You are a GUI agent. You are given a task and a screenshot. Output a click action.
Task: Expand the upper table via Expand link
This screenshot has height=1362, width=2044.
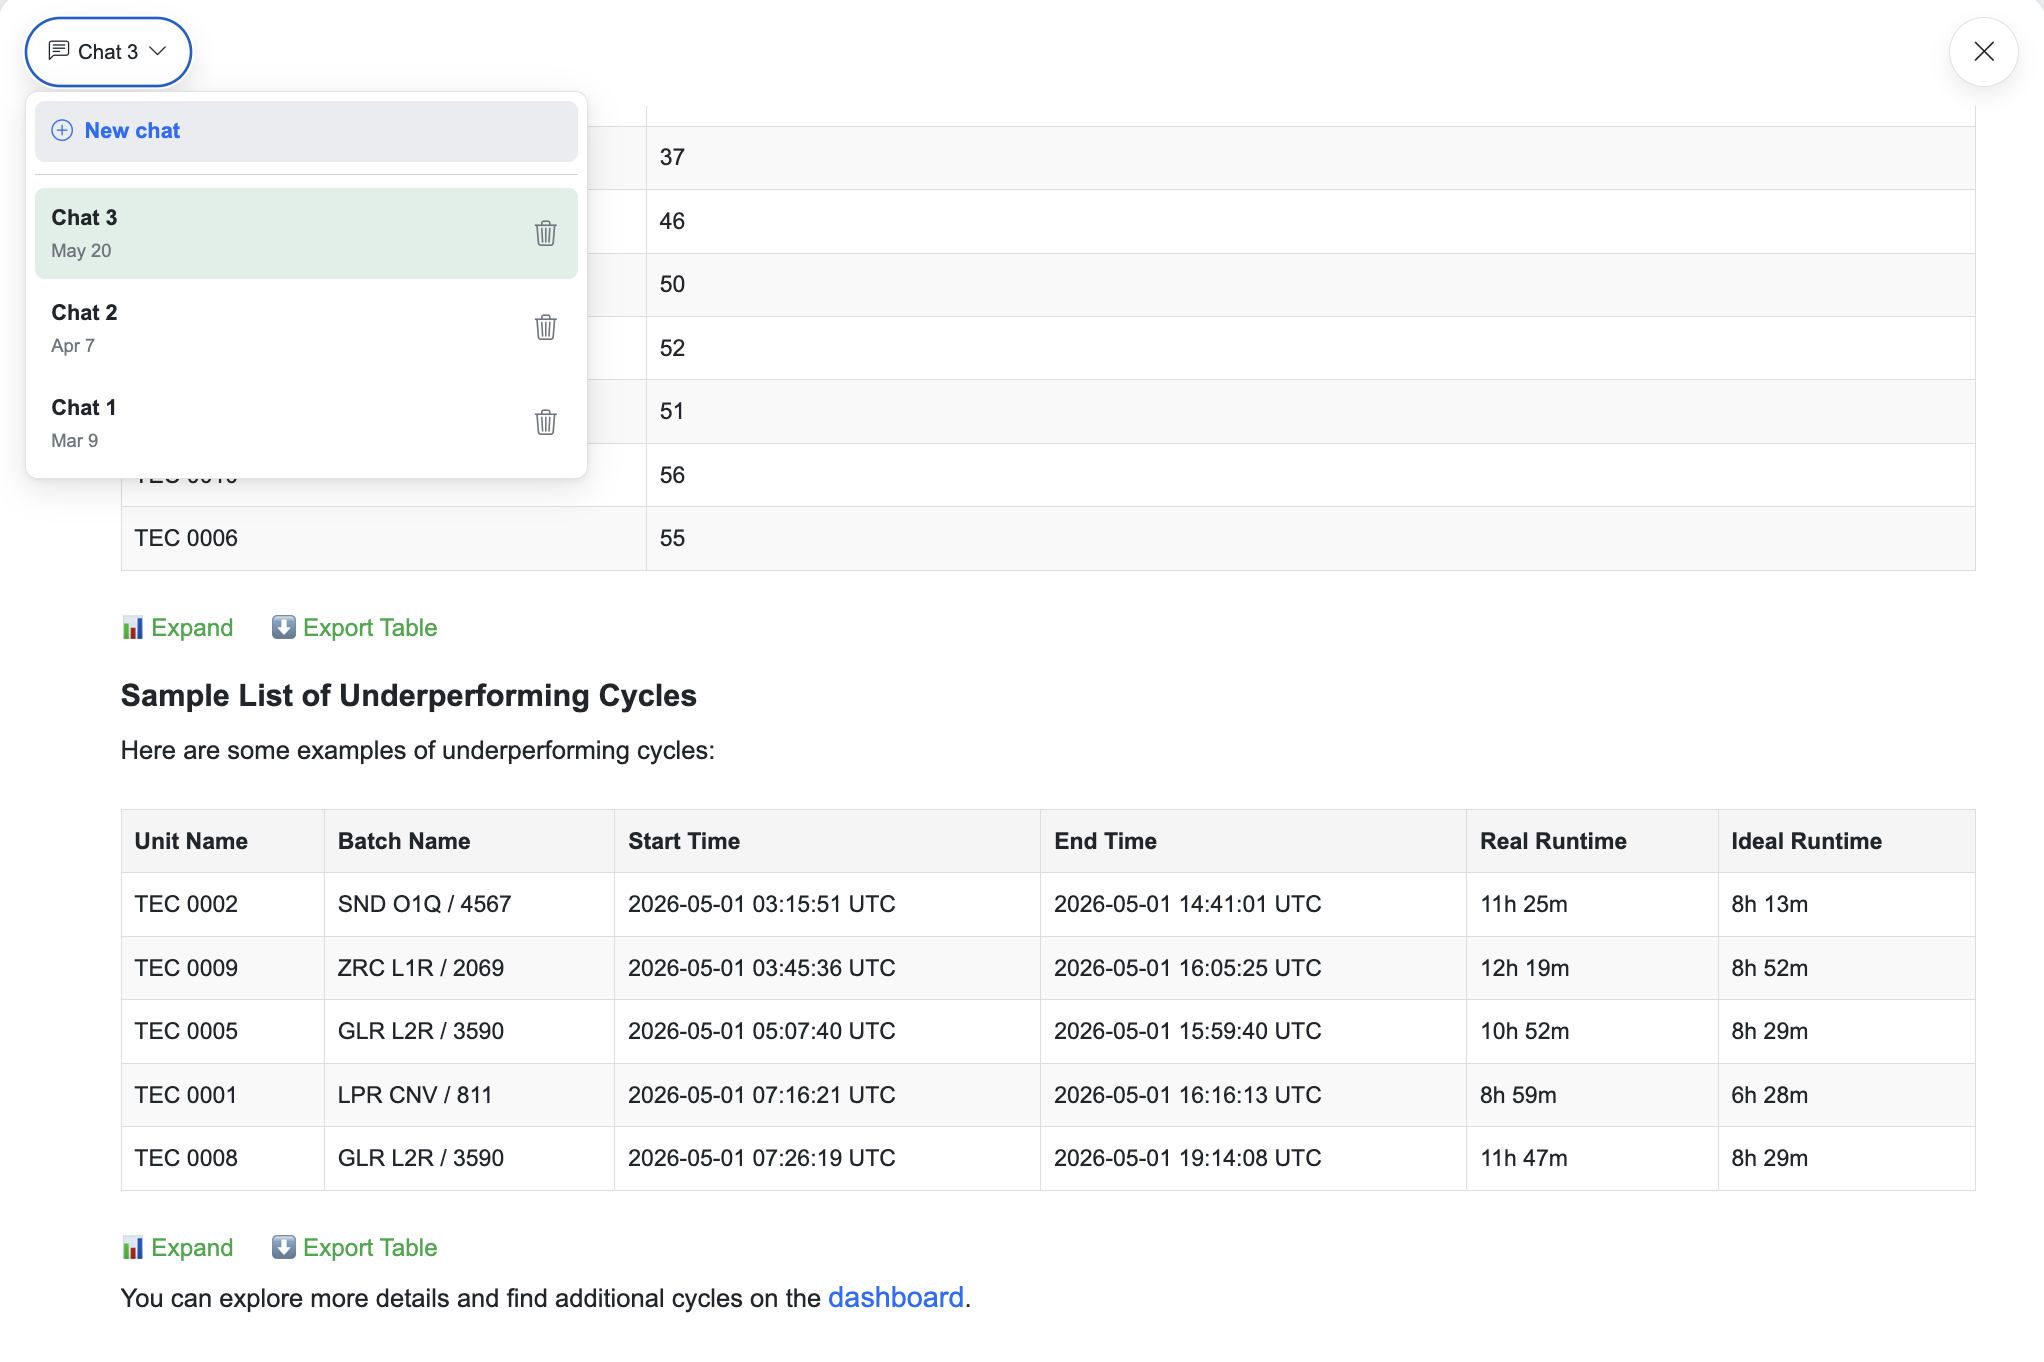click(x=177, y=627)
